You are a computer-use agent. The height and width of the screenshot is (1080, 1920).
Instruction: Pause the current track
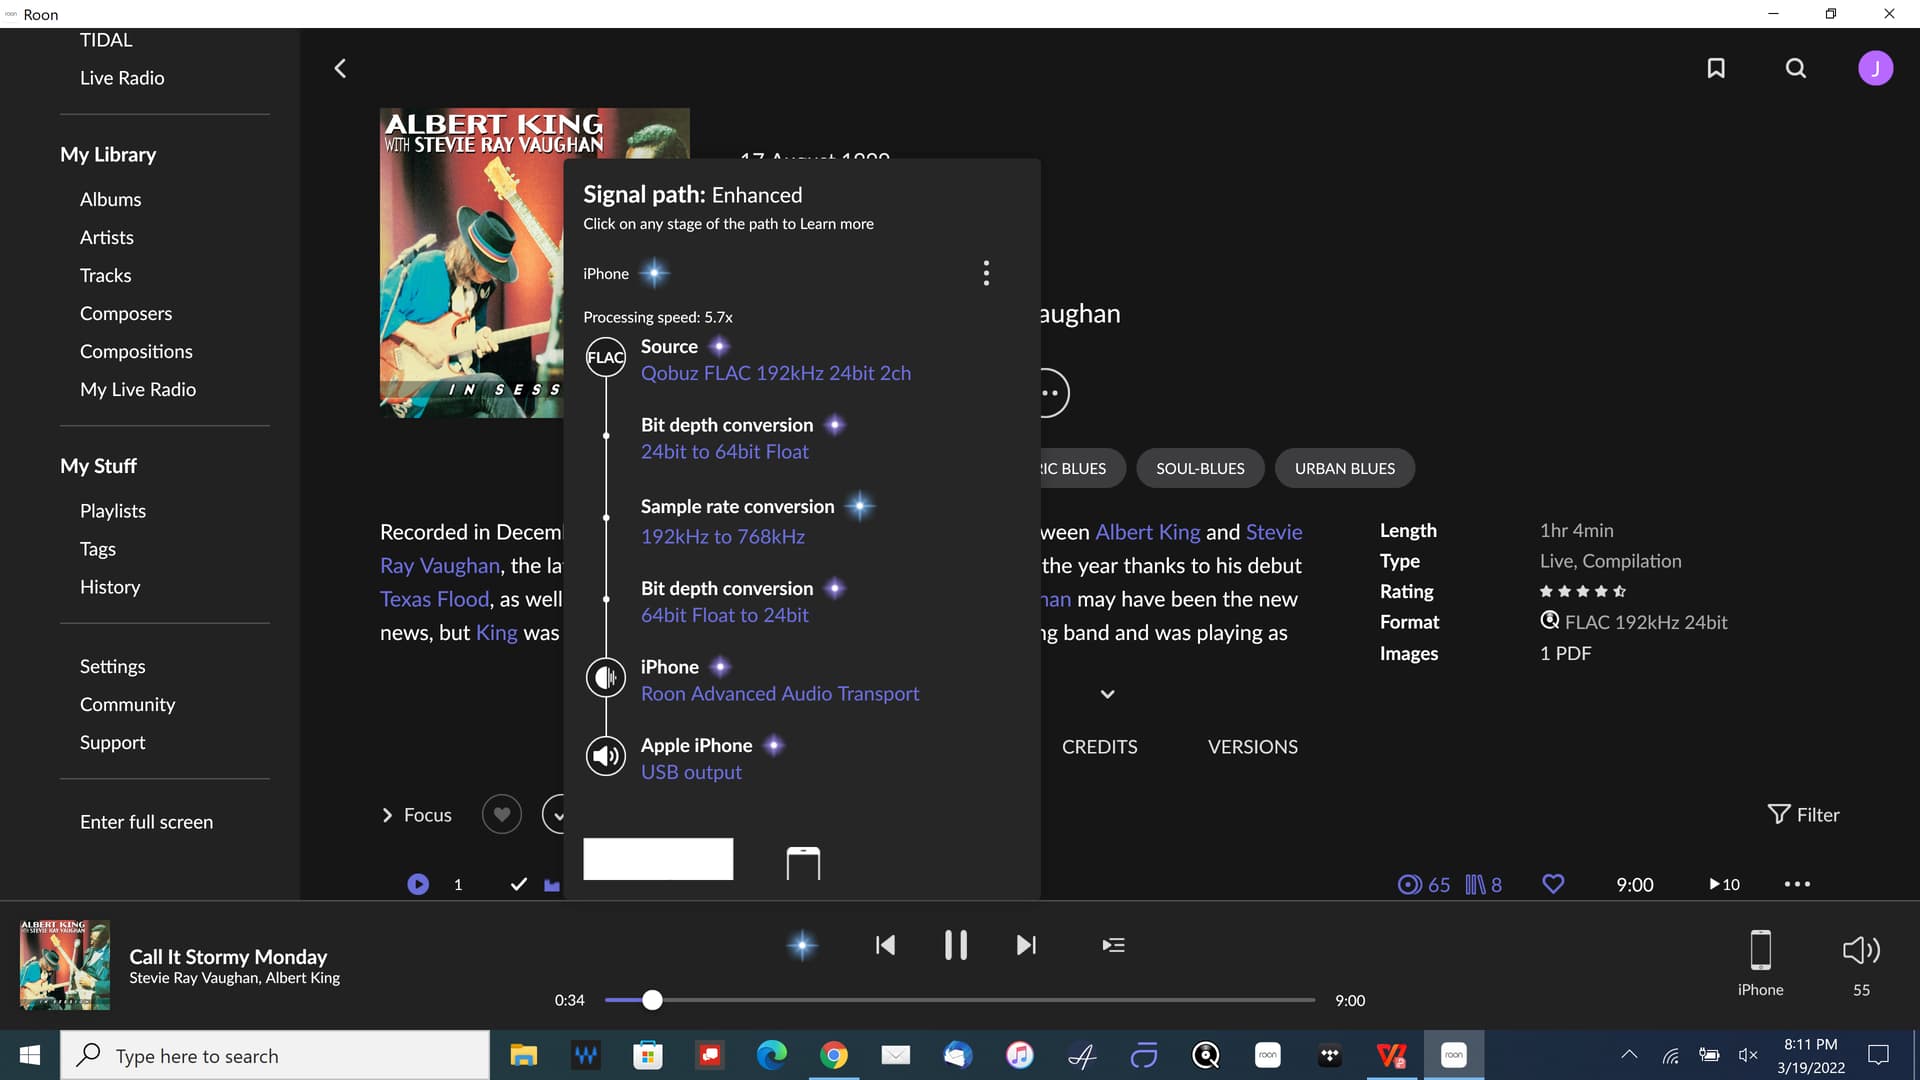coord(955,945)
